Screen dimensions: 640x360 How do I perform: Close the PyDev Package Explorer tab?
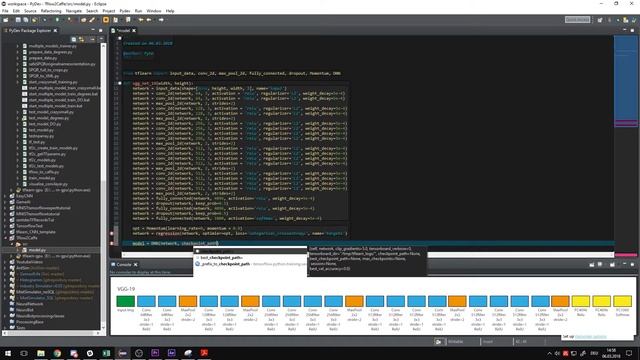[56, 31]
